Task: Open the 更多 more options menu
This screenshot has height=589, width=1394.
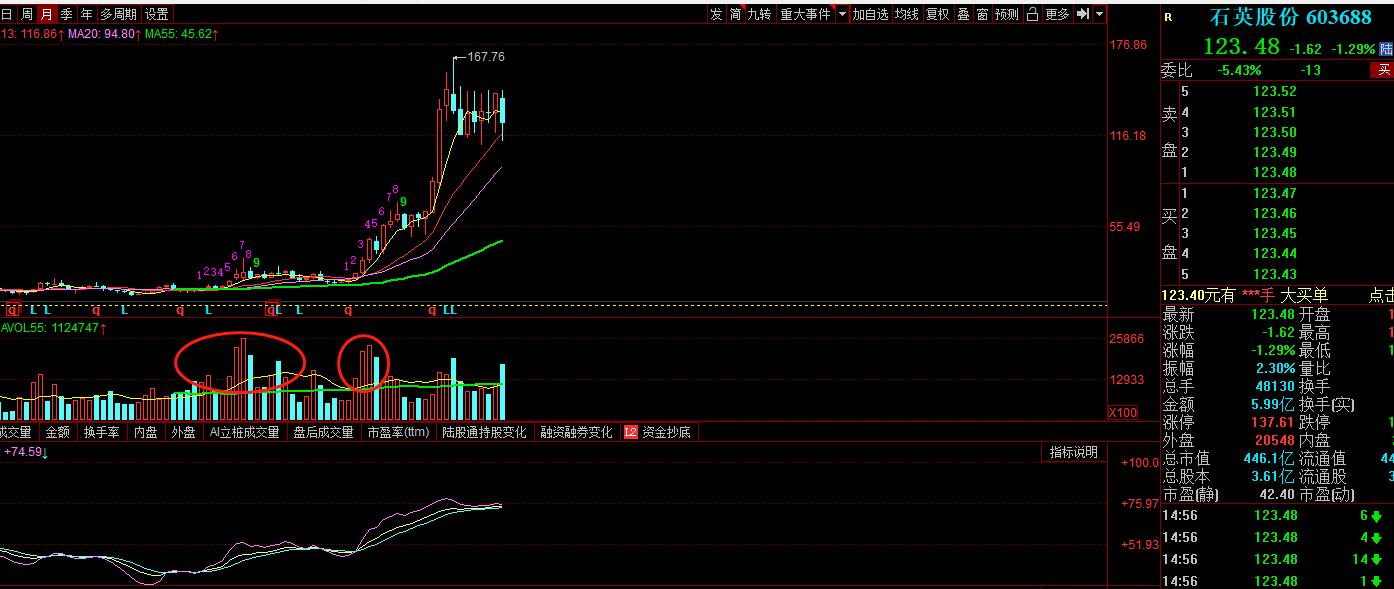Action: pyautogui.click(x=1057, y=14)
